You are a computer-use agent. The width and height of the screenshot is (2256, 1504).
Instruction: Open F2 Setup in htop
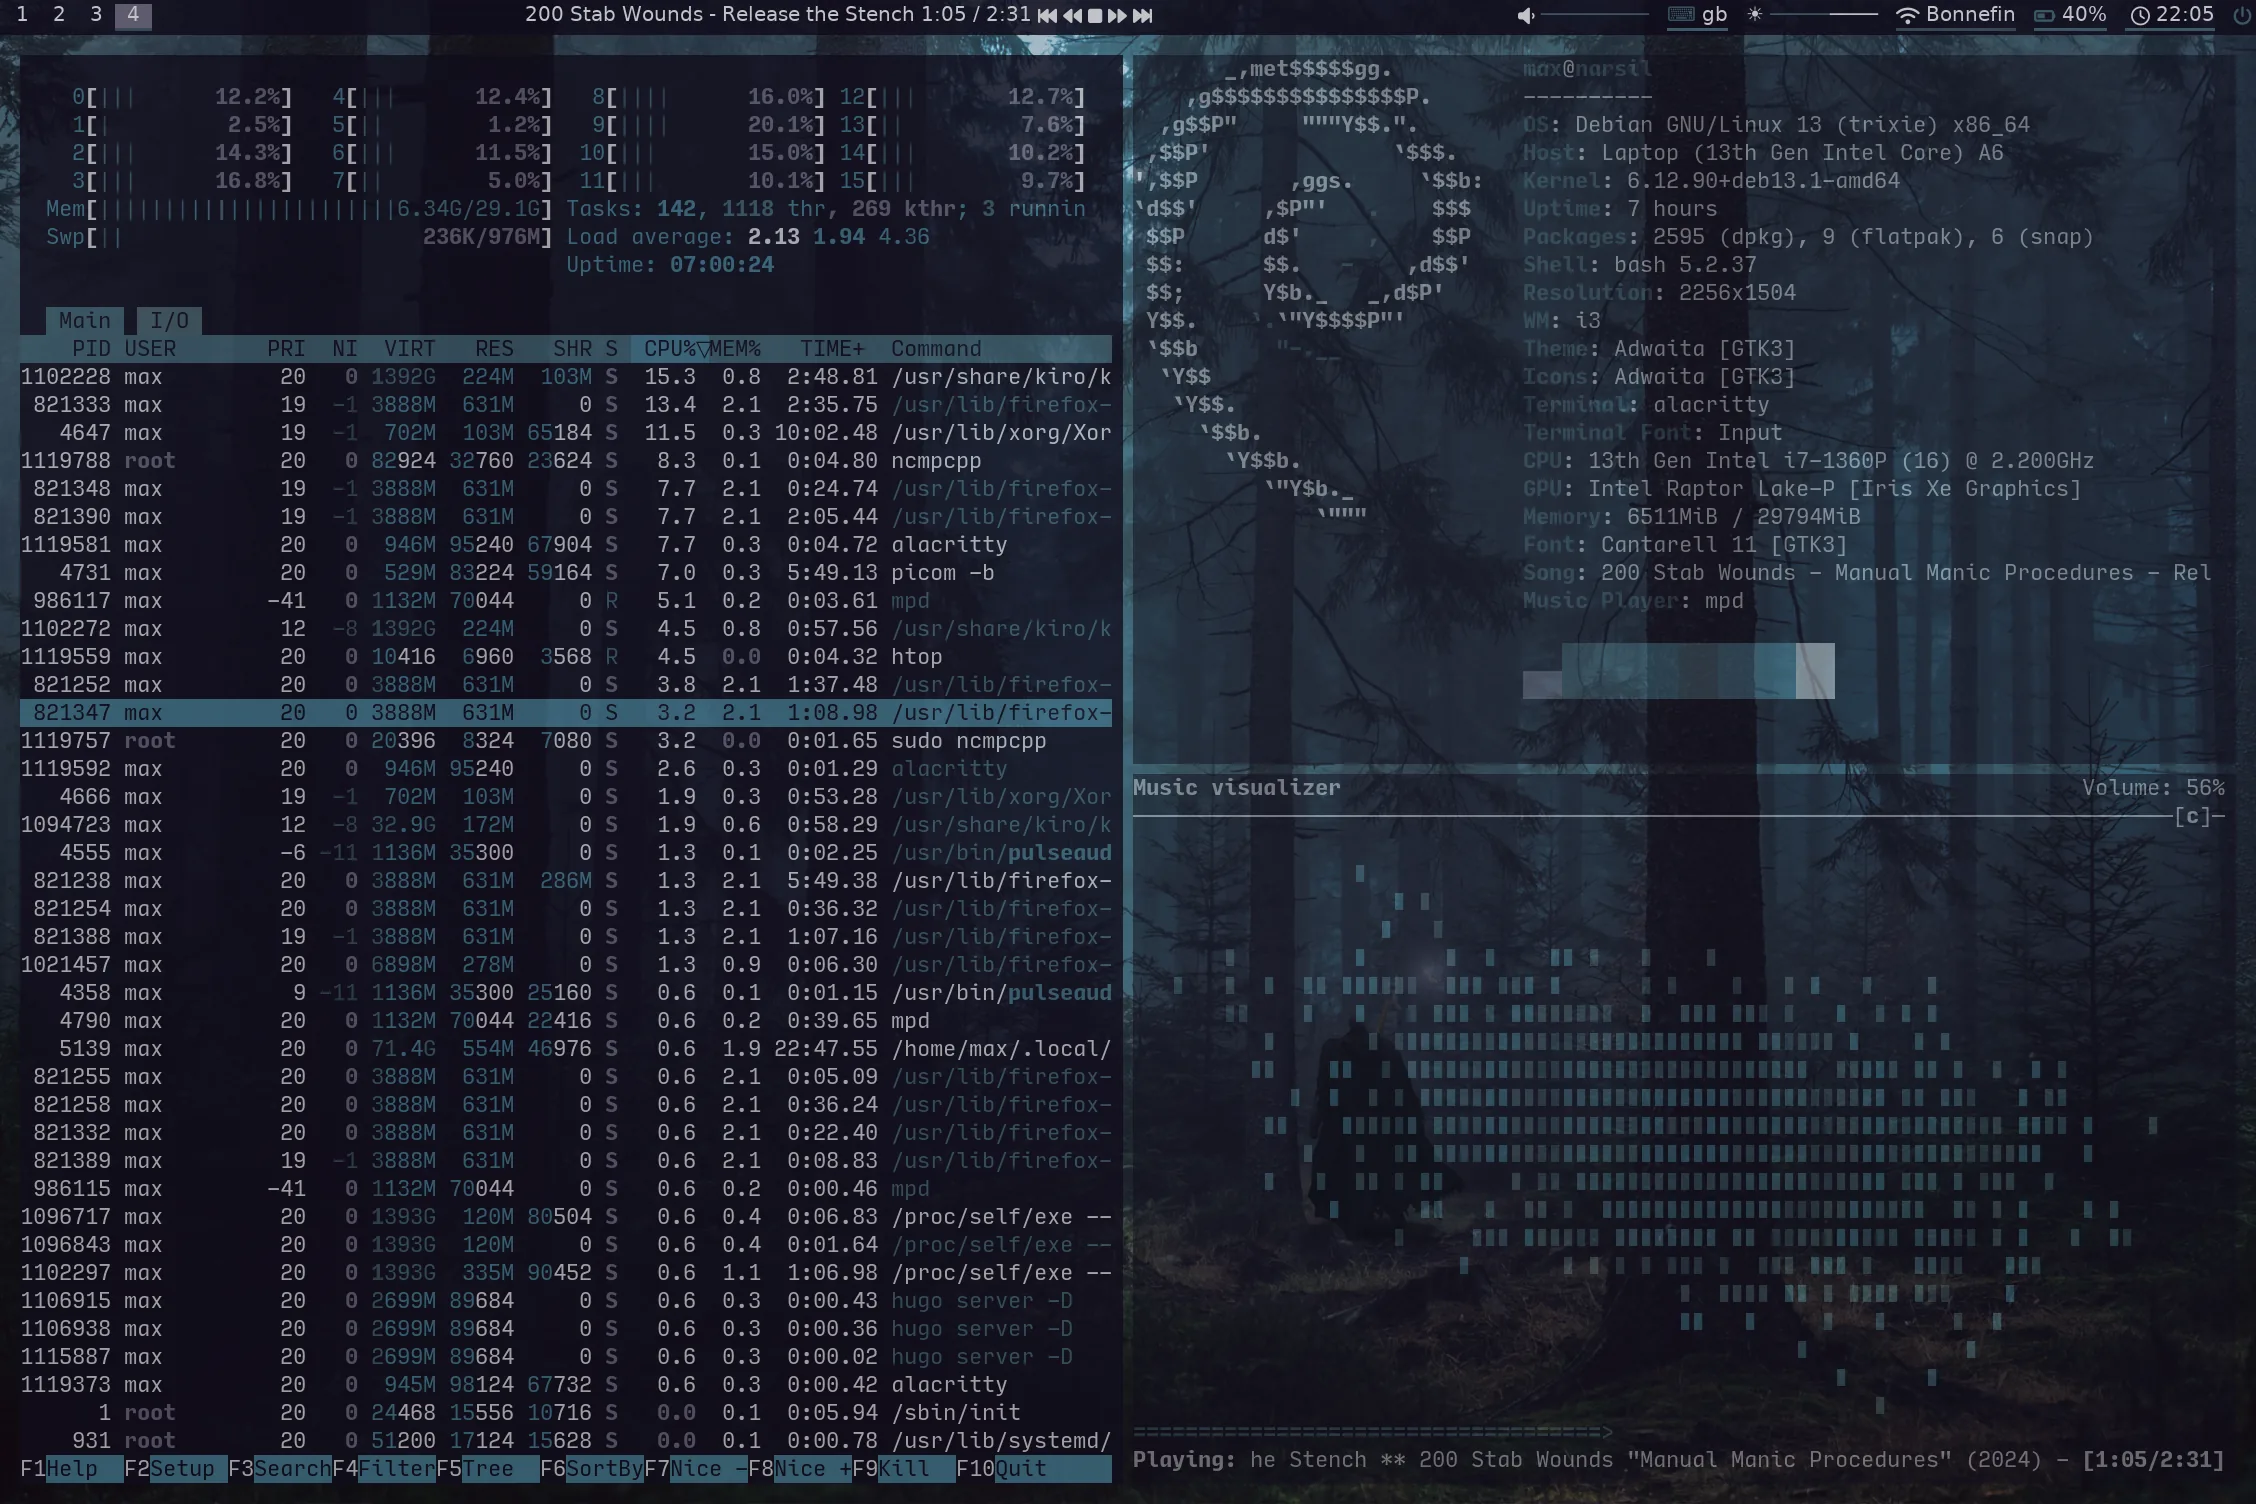(176, 1469)
